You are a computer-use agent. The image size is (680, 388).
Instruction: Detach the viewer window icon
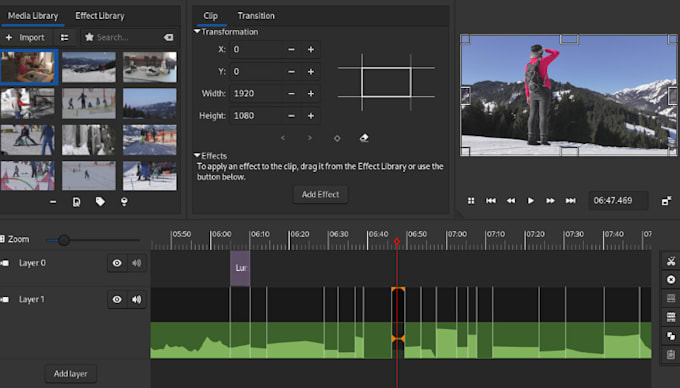[x=666, y=201]
